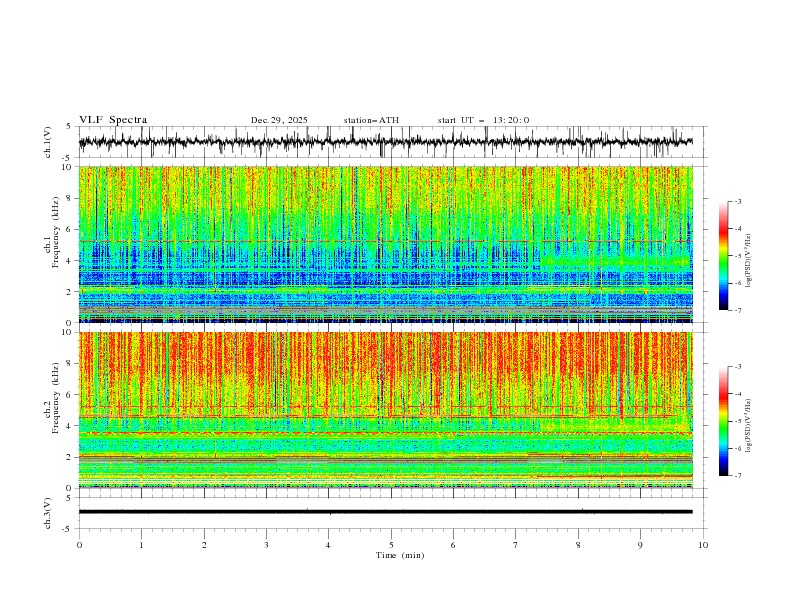Click the ch.2 spectrogram frequency tick "2"
Viewport: 792px width, 612px height.
[71, 457]
